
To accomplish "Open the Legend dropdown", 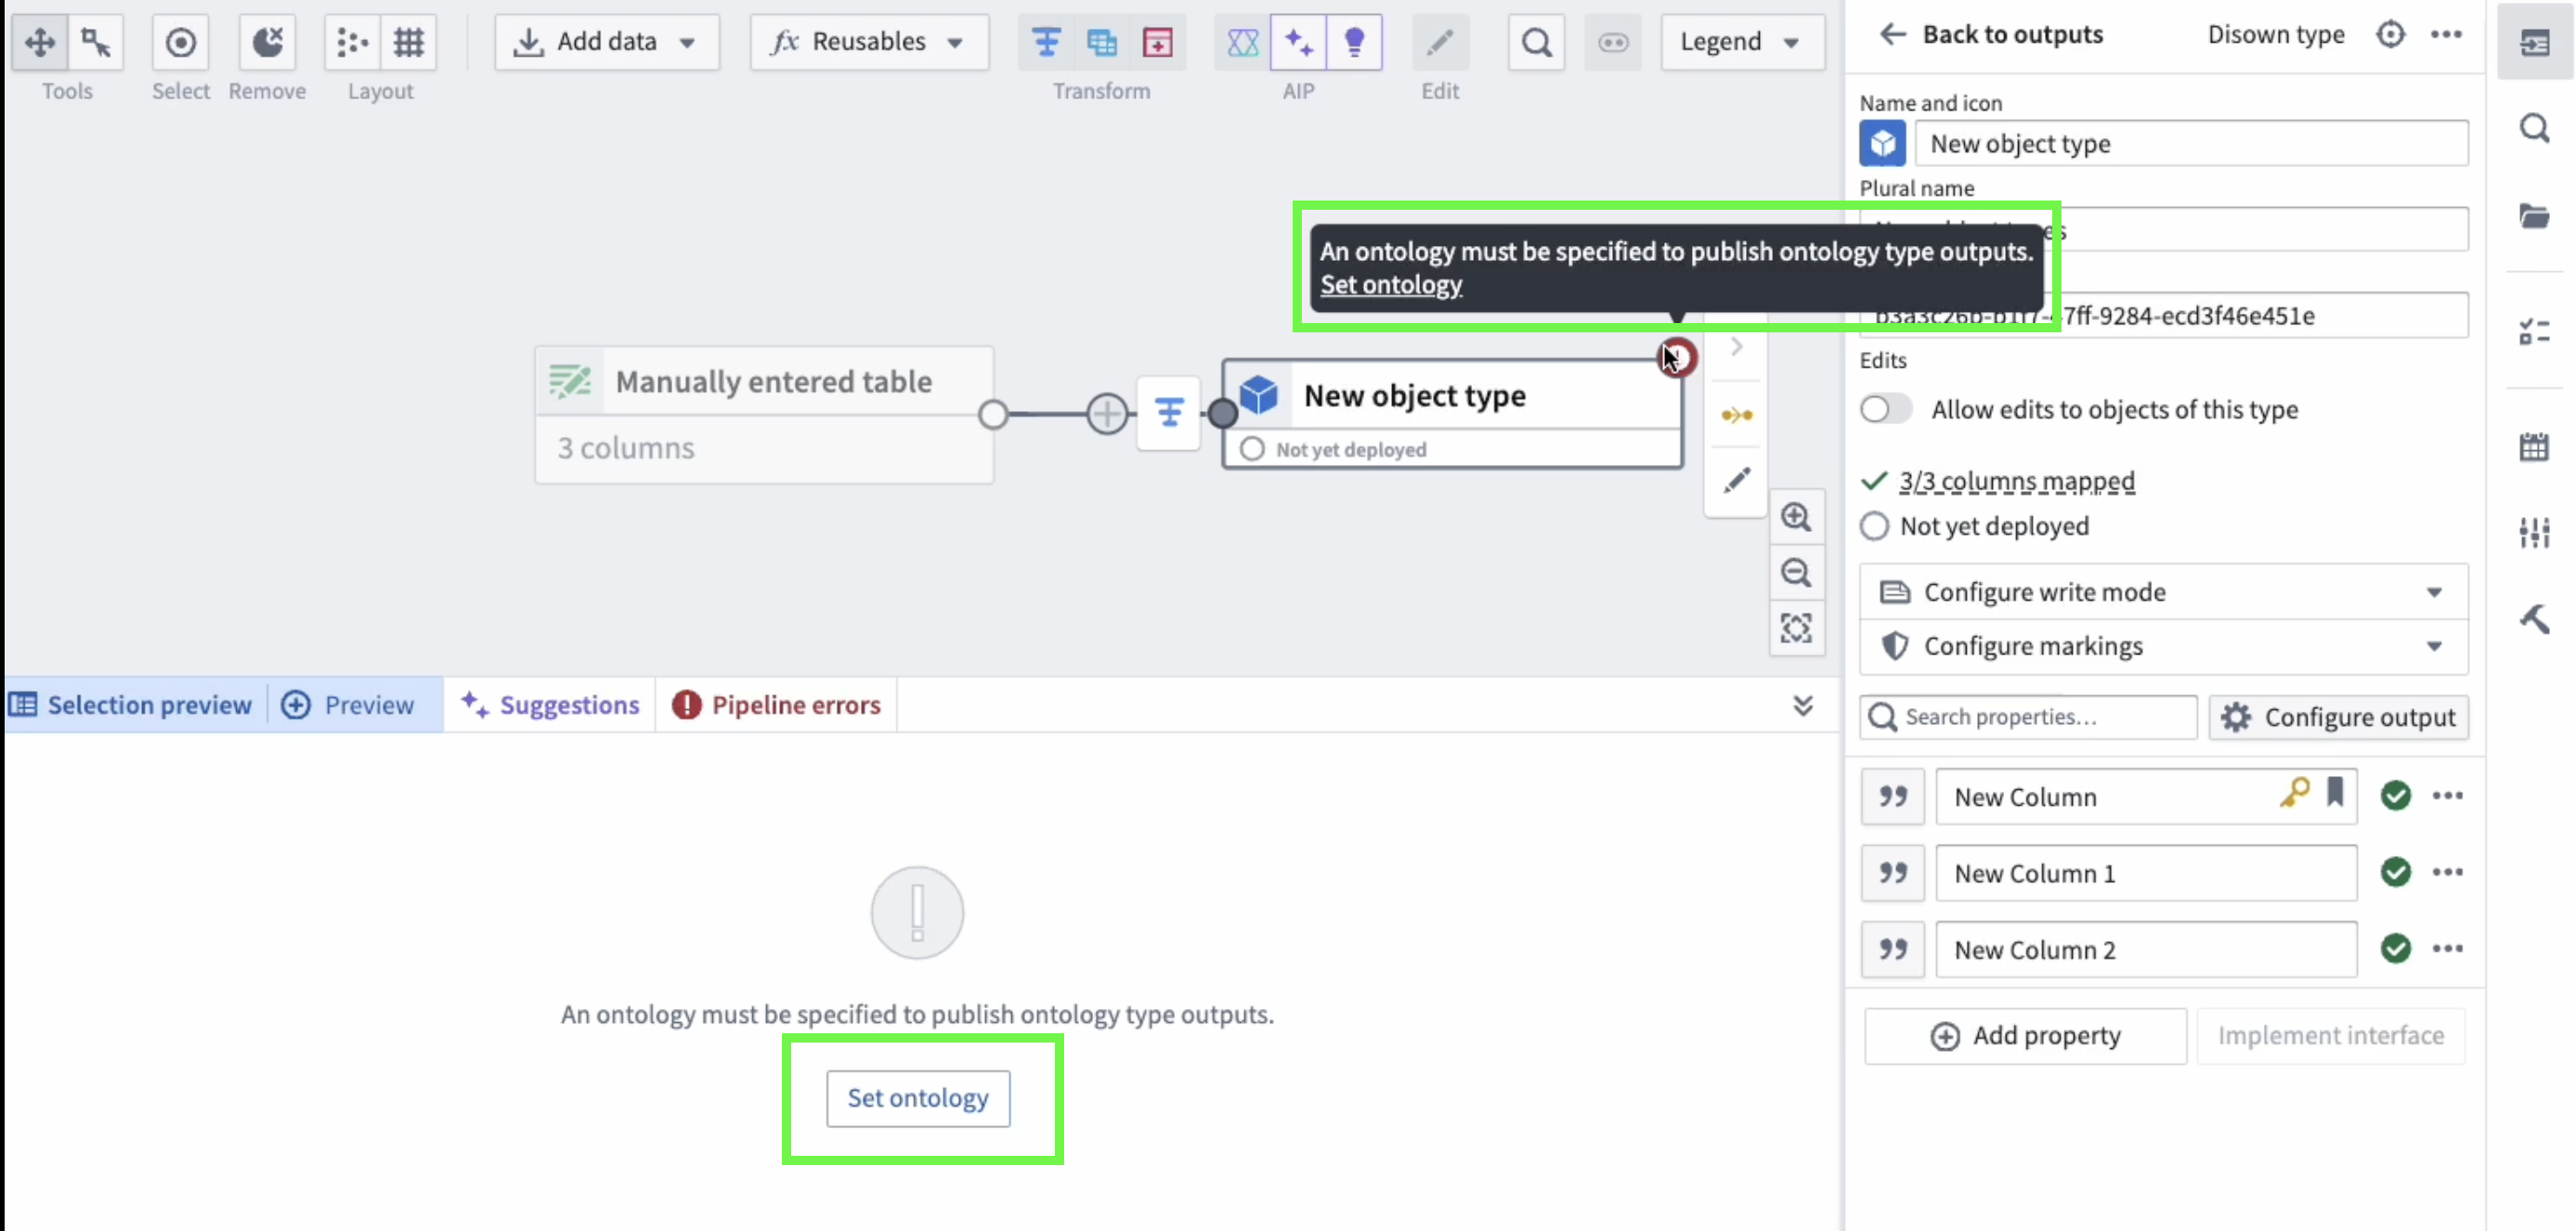I will tap(1742, 42).
